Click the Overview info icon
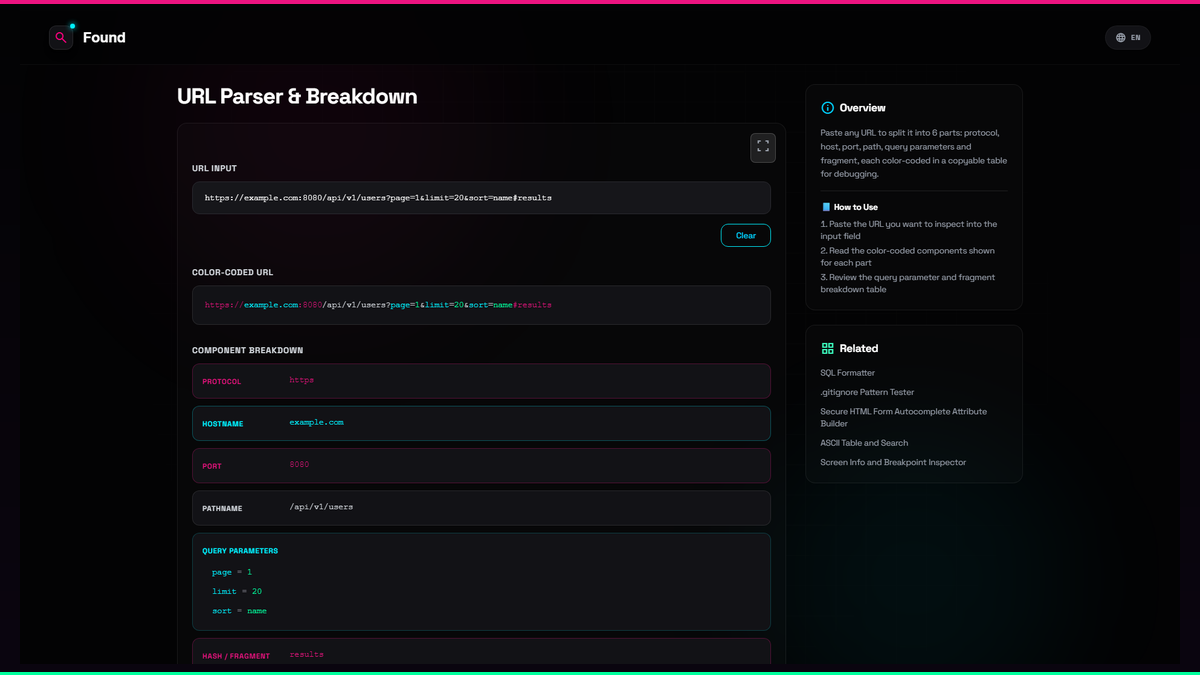 [x=827, y=108]
